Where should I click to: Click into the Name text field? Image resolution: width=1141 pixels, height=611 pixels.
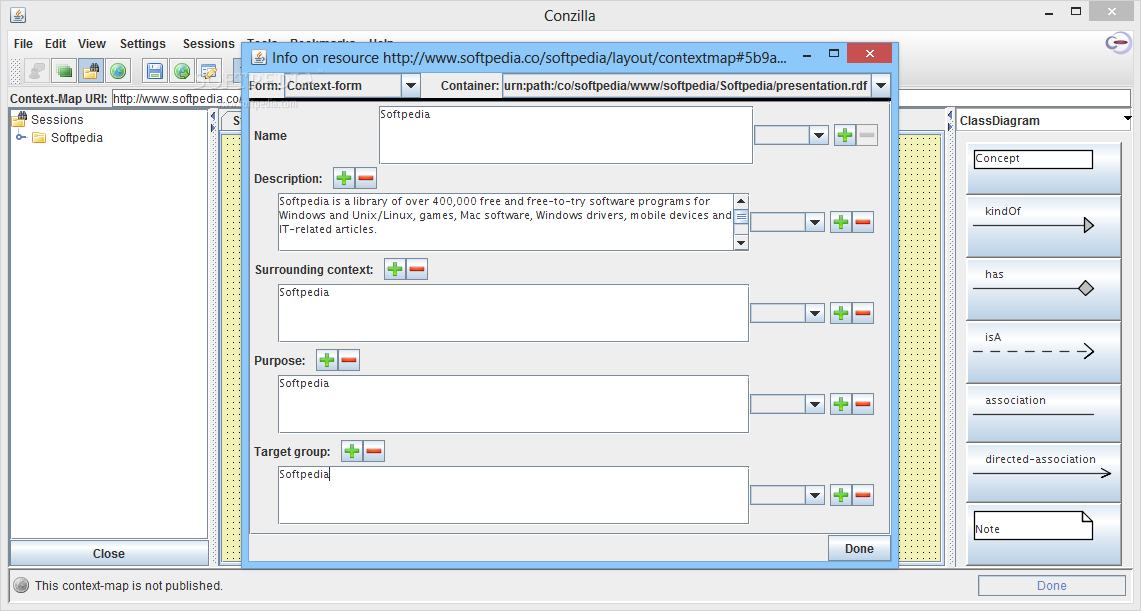(565, 135)
